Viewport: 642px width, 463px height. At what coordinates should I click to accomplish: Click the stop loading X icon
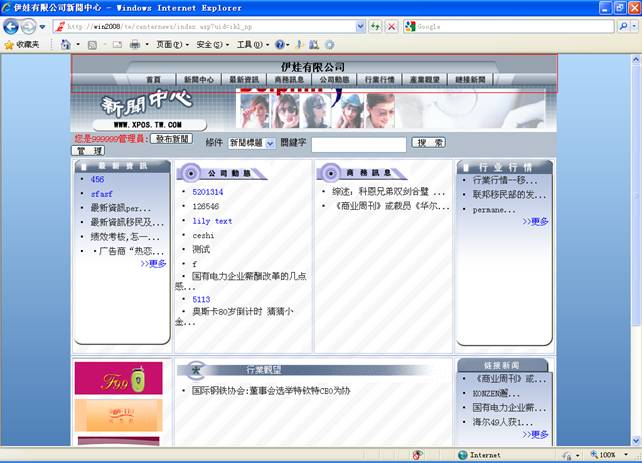391,26
